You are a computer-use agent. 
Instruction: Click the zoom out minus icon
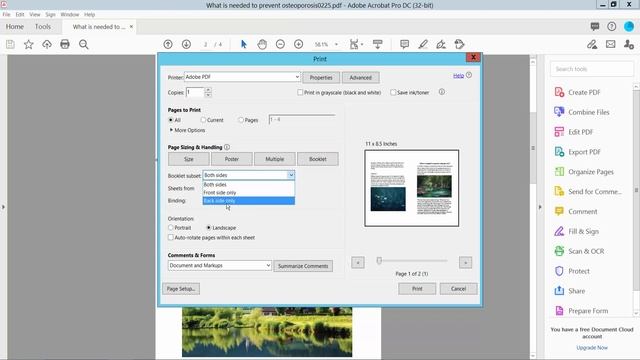280,44
